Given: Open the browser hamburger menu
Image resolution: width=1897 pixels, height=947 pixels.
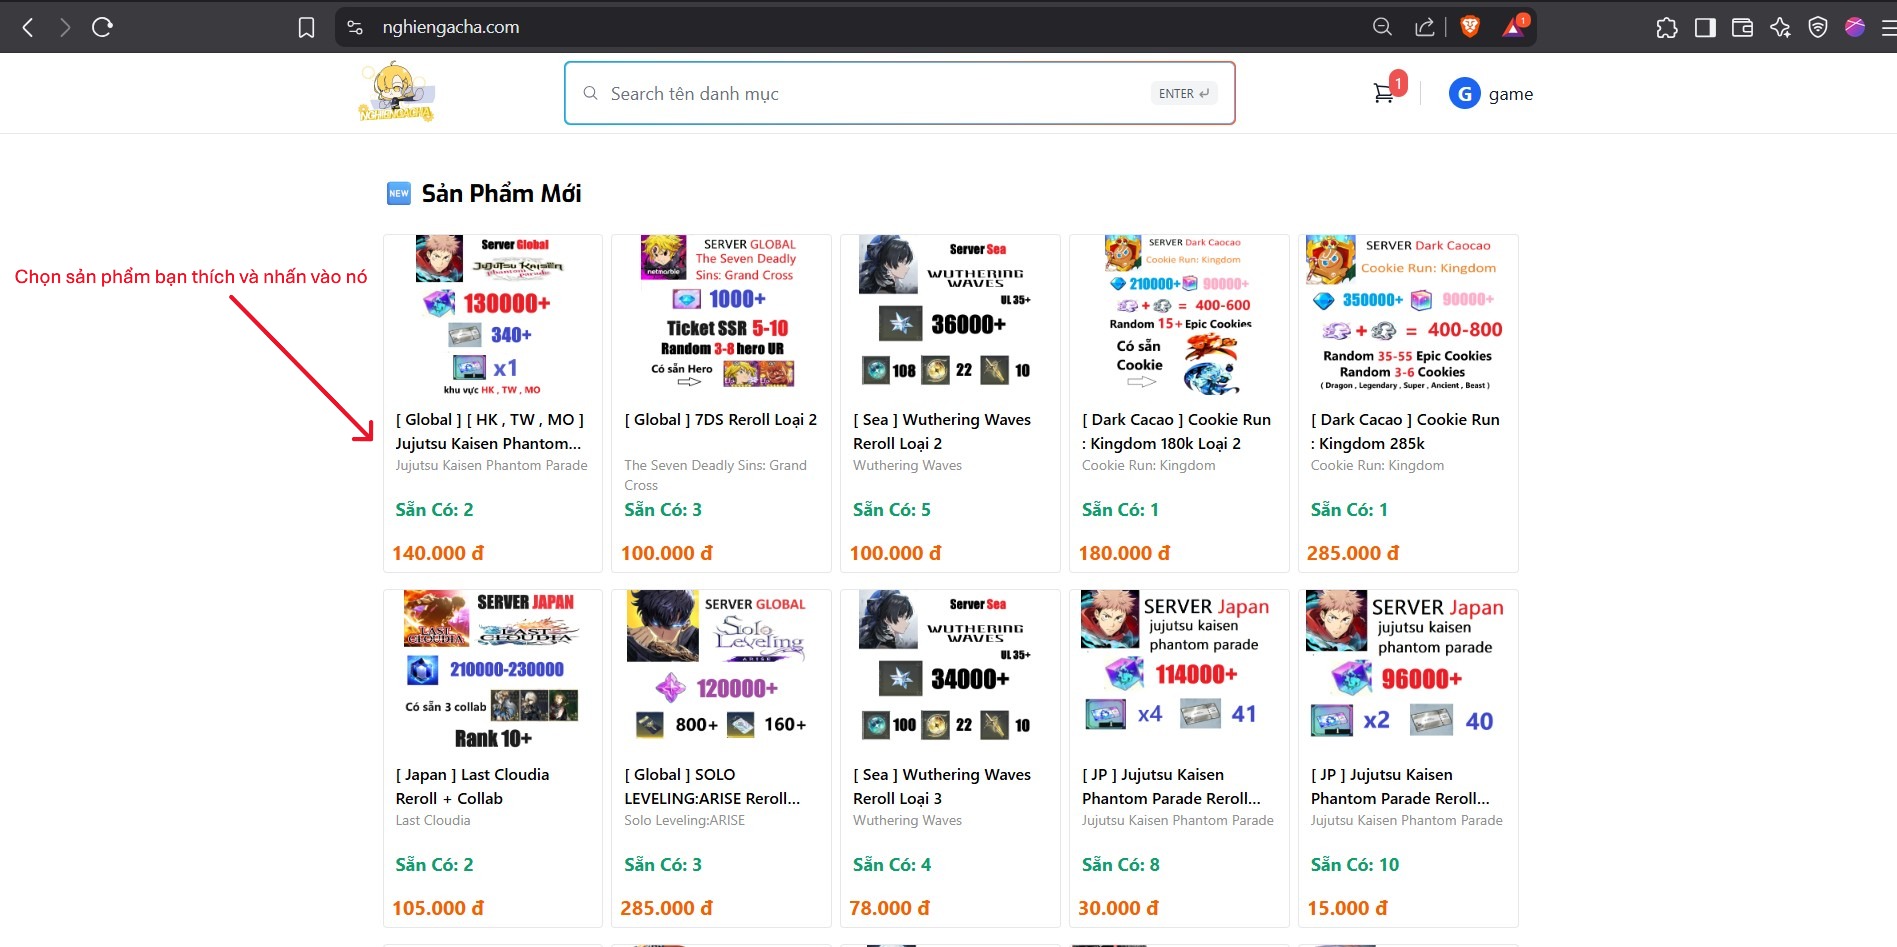Looking at the screenshot, I should (x=1886, y=27).
